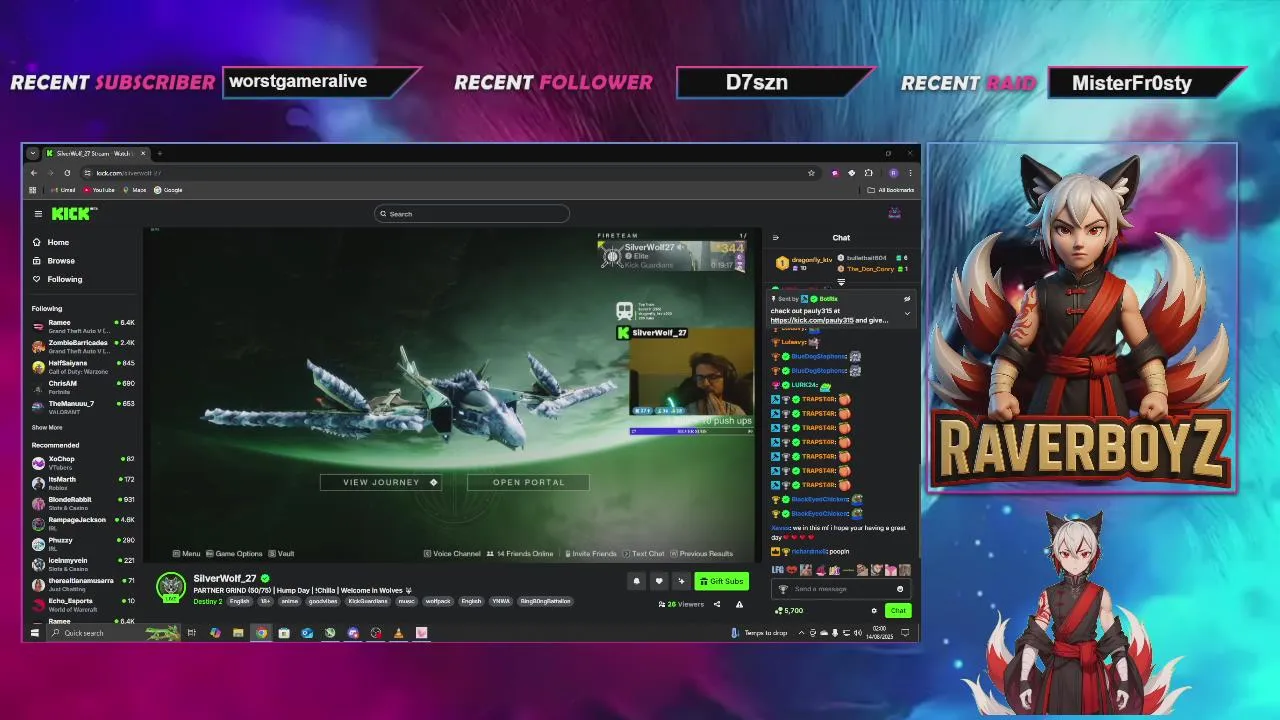Hide the pinned message eye icon

point(907,299)
